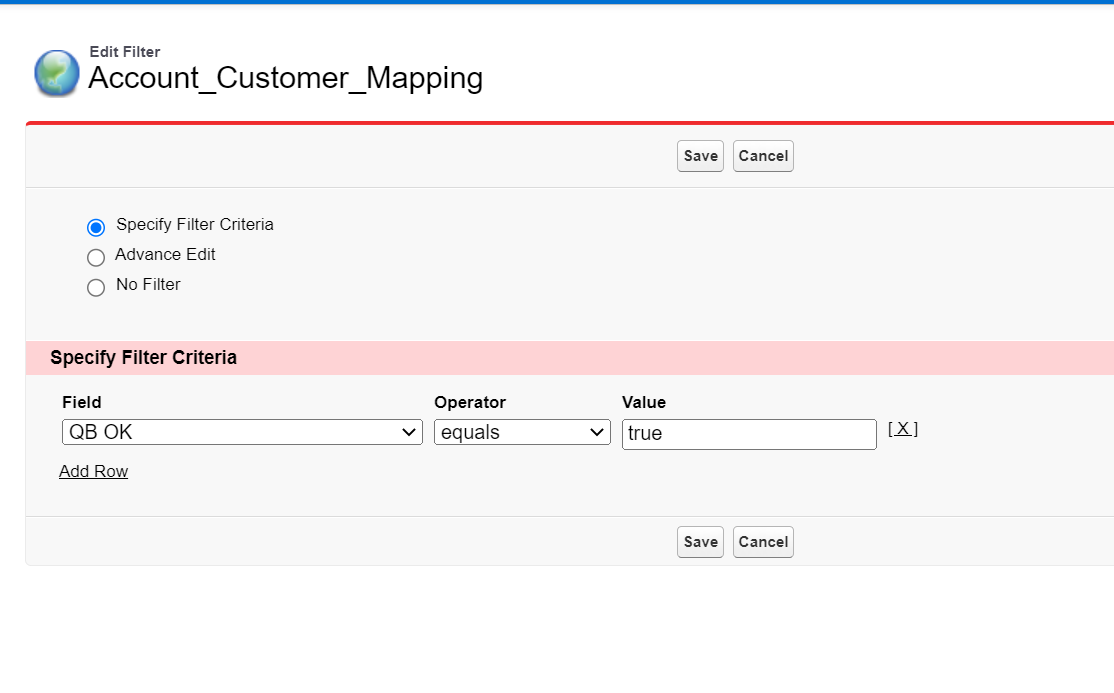Click the globe icon beside the page title
The height and width of the screenshot is (693, 1114).
[x=56, y=73]
